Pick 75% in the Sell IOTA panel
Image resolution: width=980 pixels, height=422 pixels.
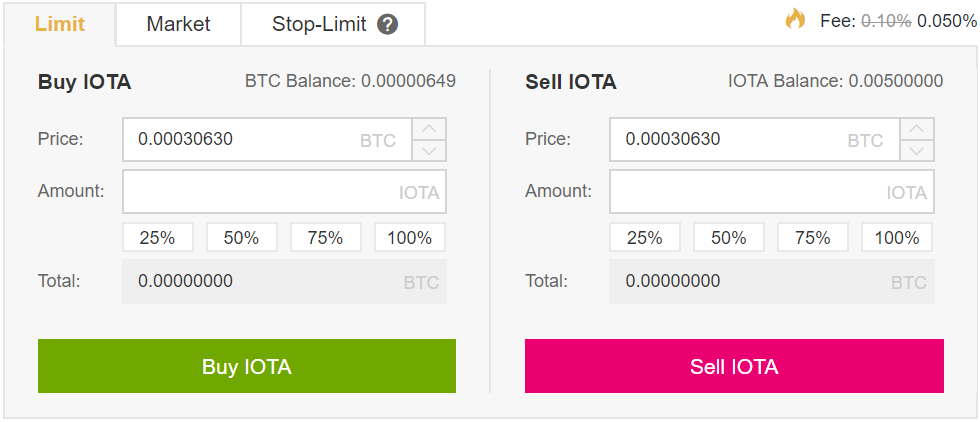812,238
